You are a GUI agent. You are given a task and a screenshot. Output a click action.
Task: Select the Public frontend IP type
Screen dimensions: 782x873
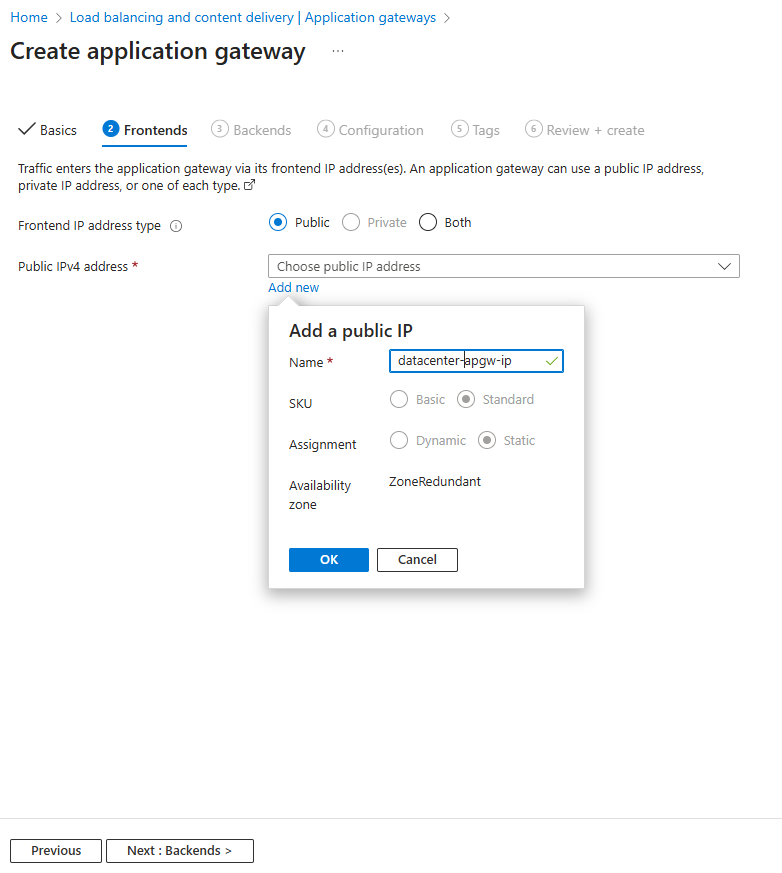(279, 222)
